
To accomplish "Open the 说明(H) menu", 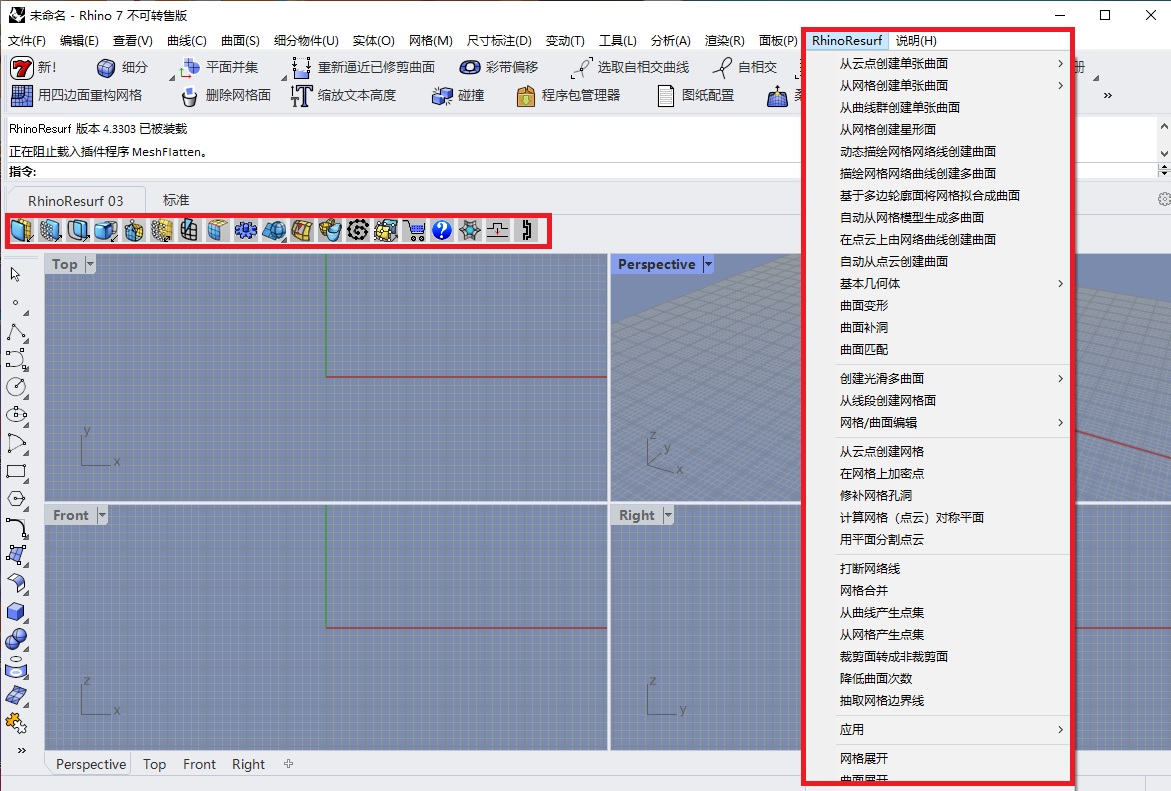I will tap(916, 40).
